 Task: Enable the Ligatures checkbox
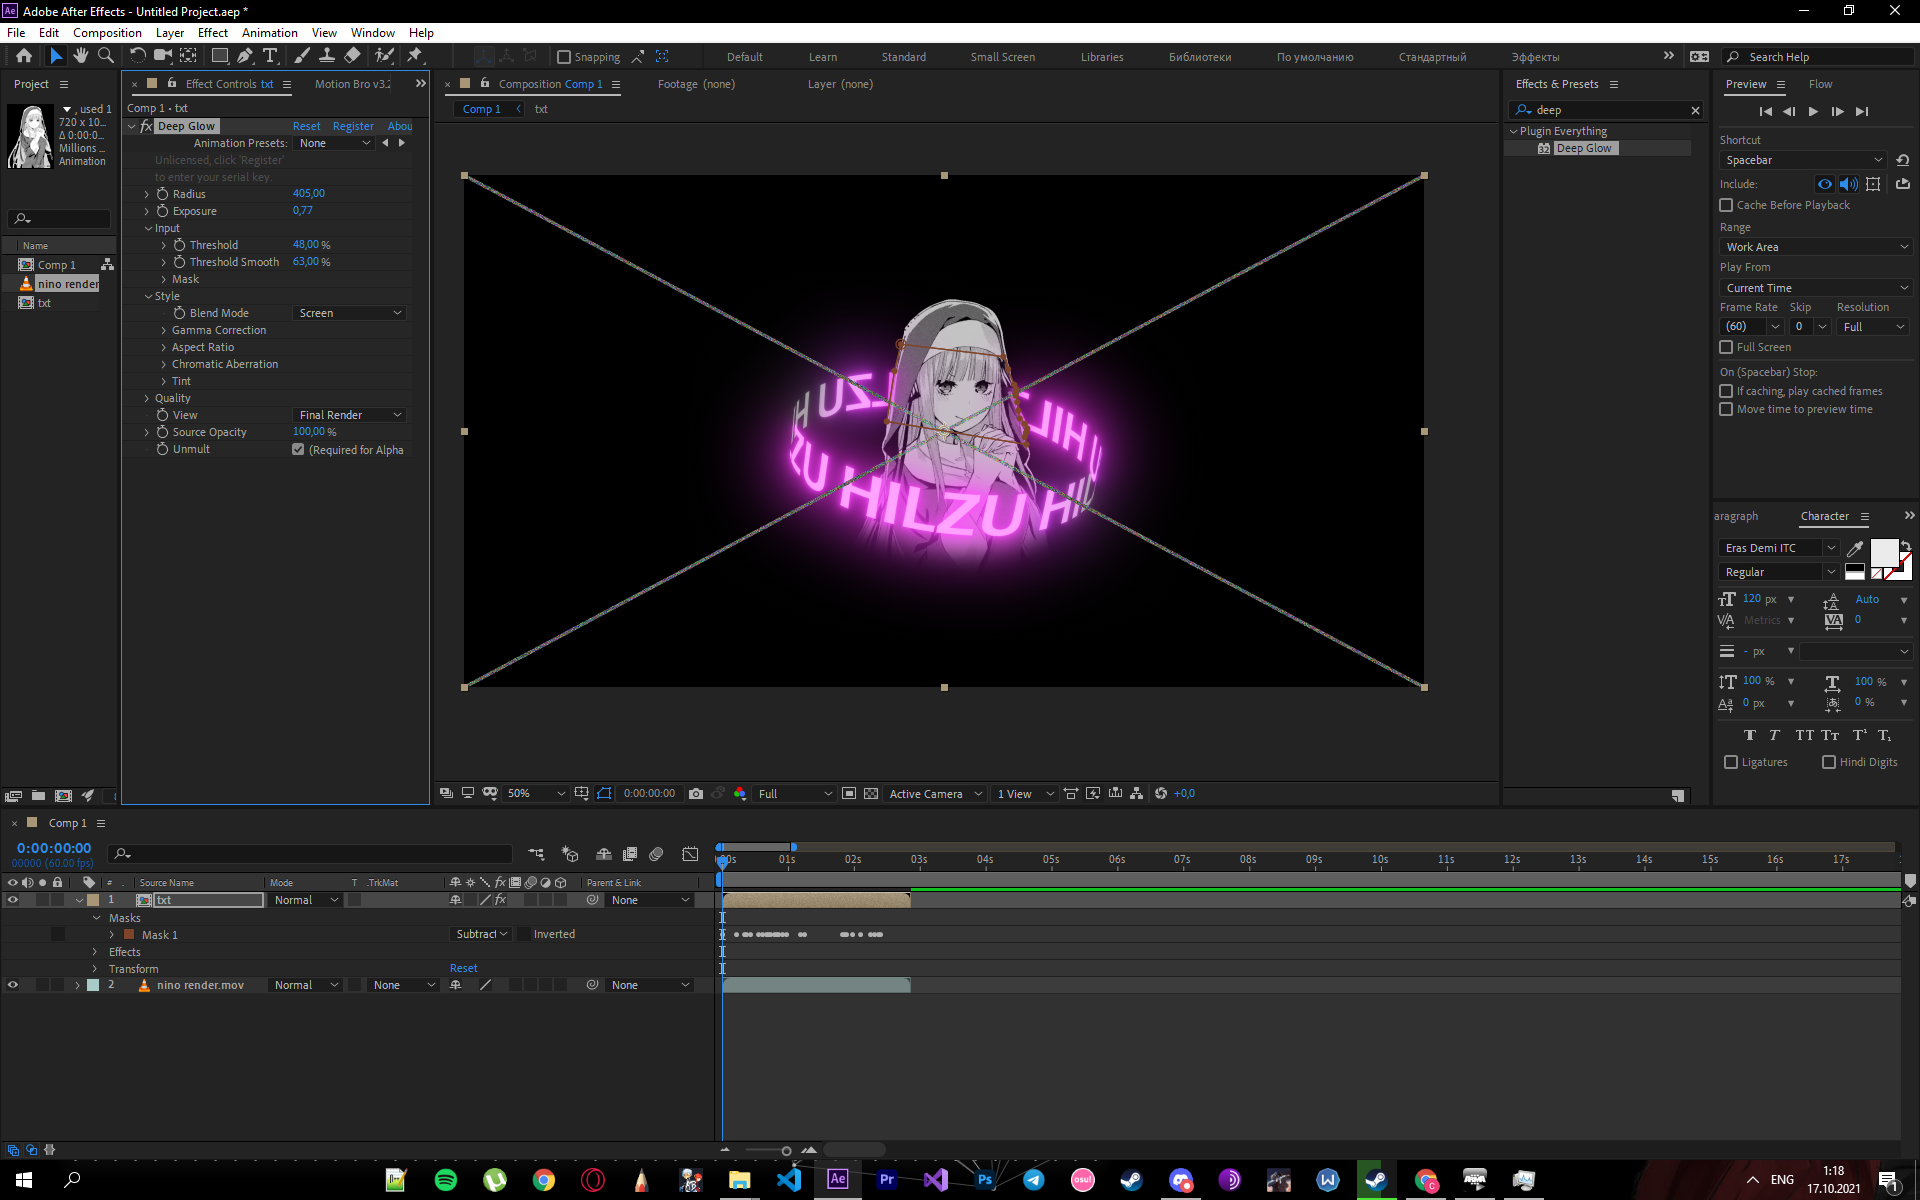(1731, 762)
